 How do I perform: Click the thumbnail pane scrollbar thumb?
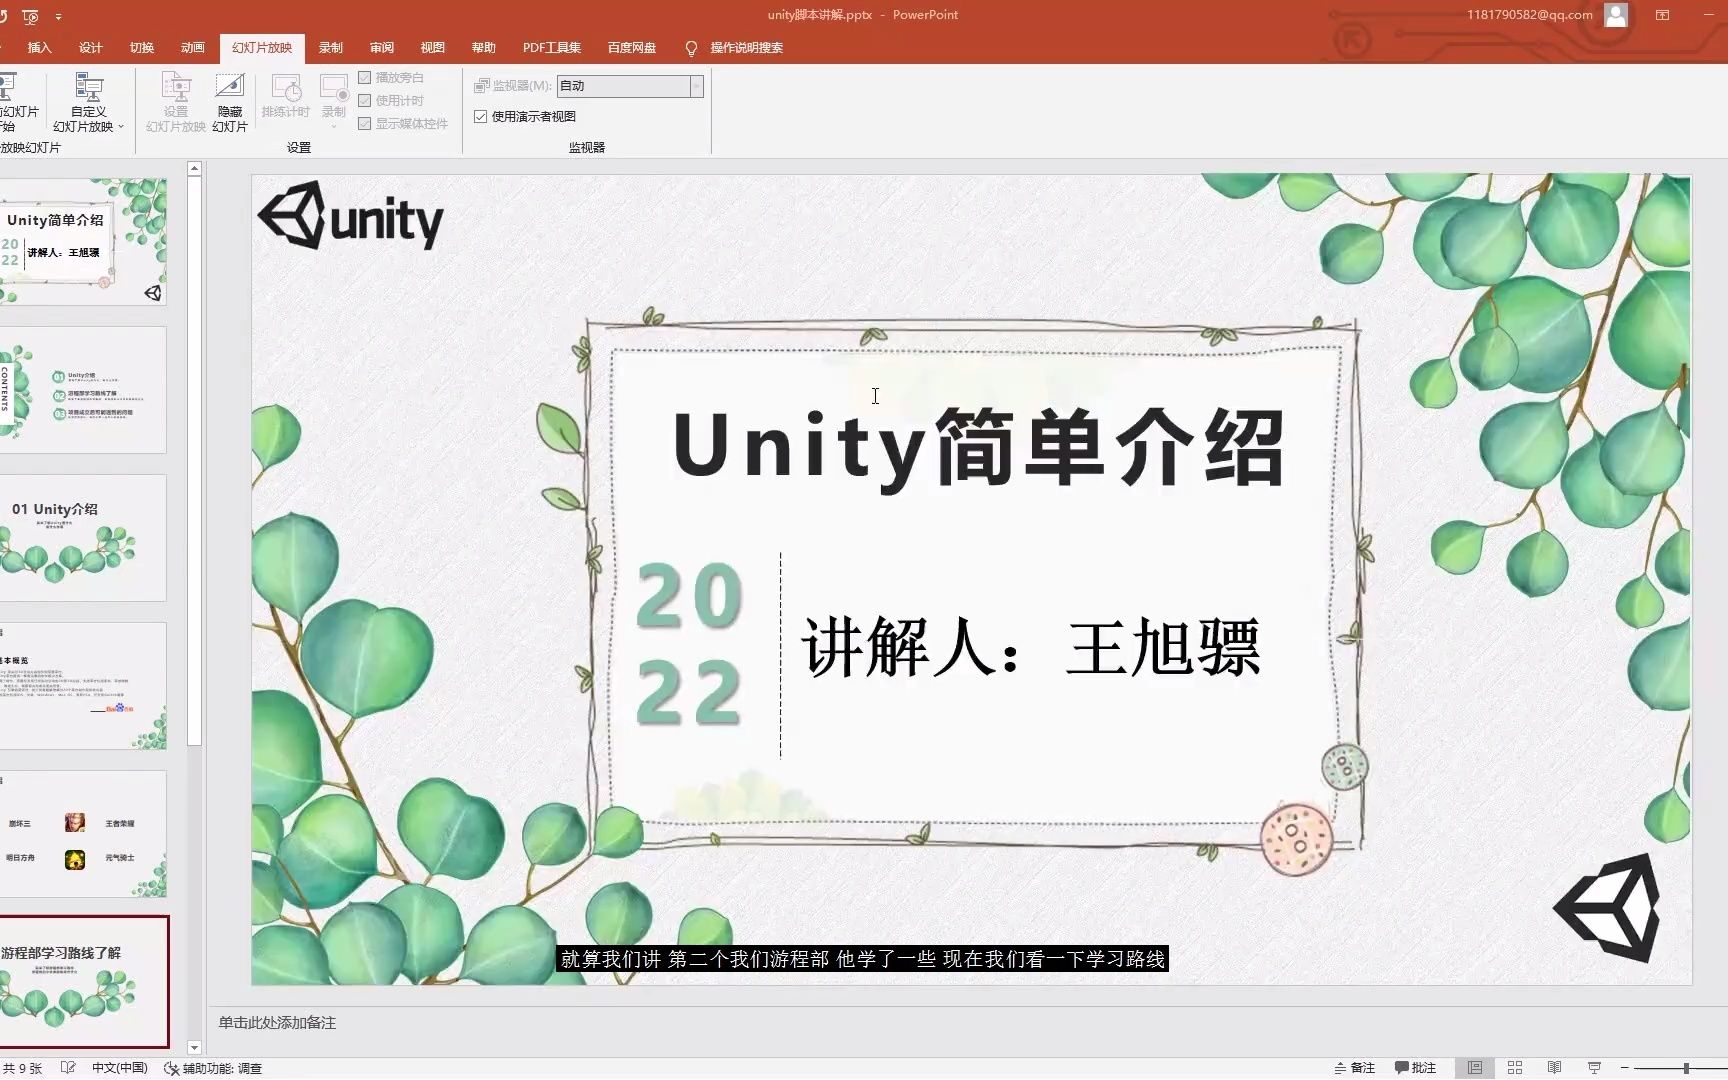[194, 462]
